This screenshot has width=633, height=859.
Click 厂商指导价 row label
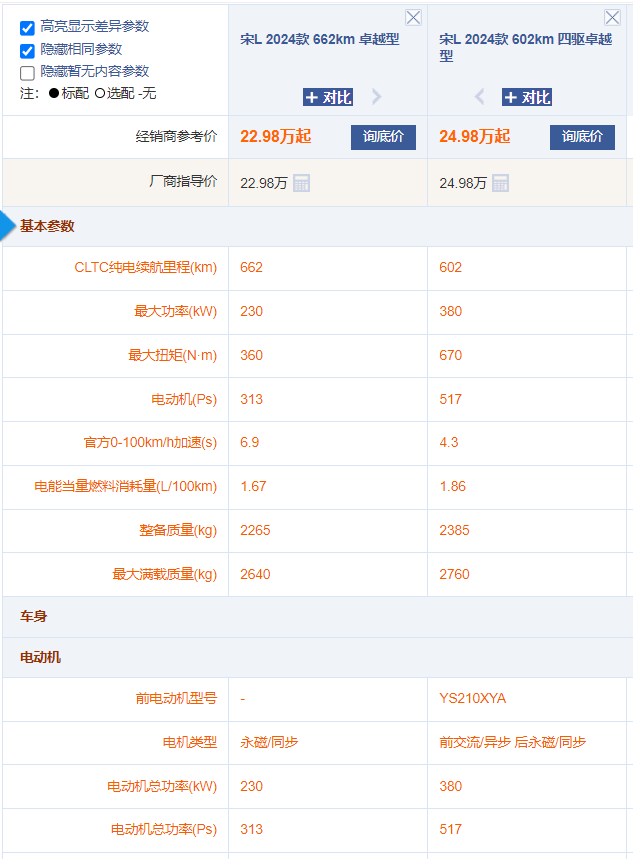(183, 181)
